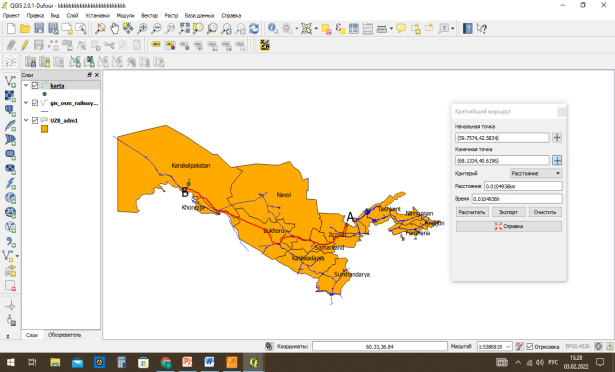Open Help Contents book icon
Image resolution: width=615 pixels, height=372 pixels.
(468, 28)
